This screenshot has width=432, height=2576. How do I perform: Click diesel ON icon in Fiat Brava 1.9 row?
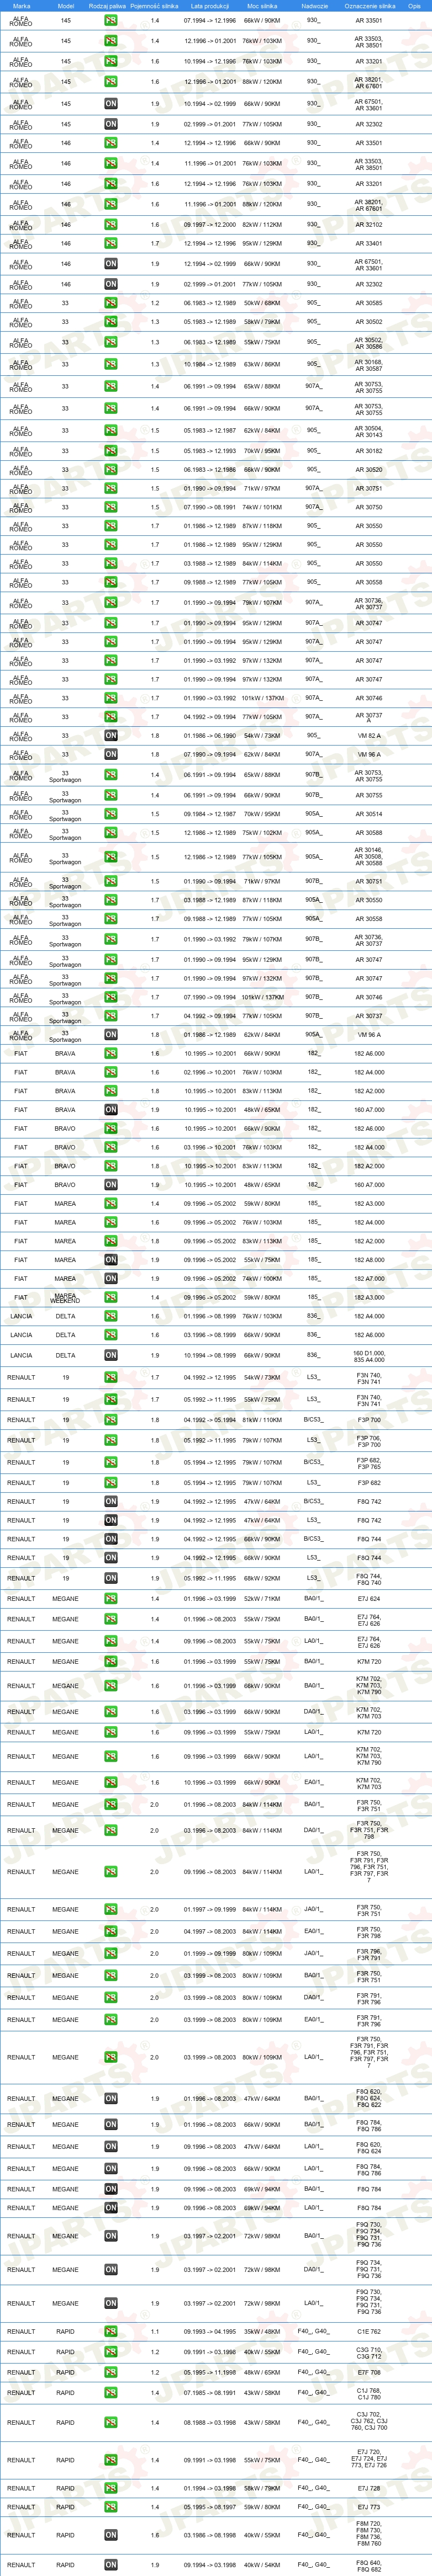click(111, 1109)
